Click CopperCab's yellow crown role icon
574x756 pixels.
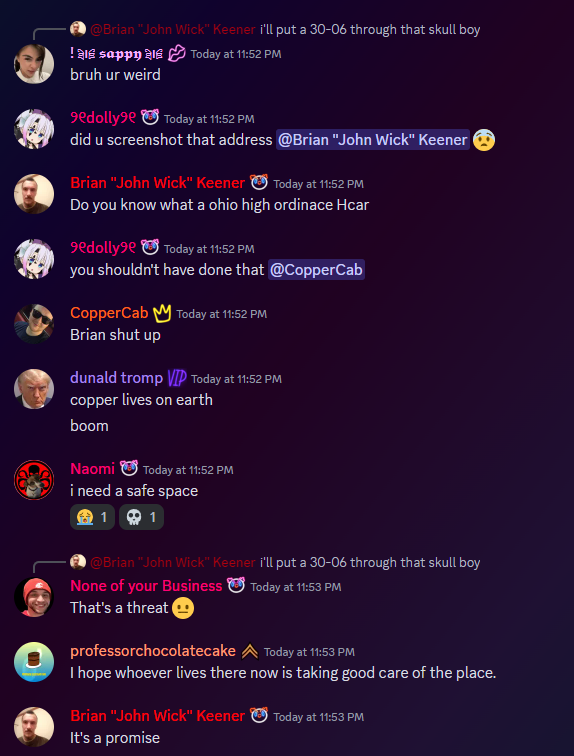point(162,313)
